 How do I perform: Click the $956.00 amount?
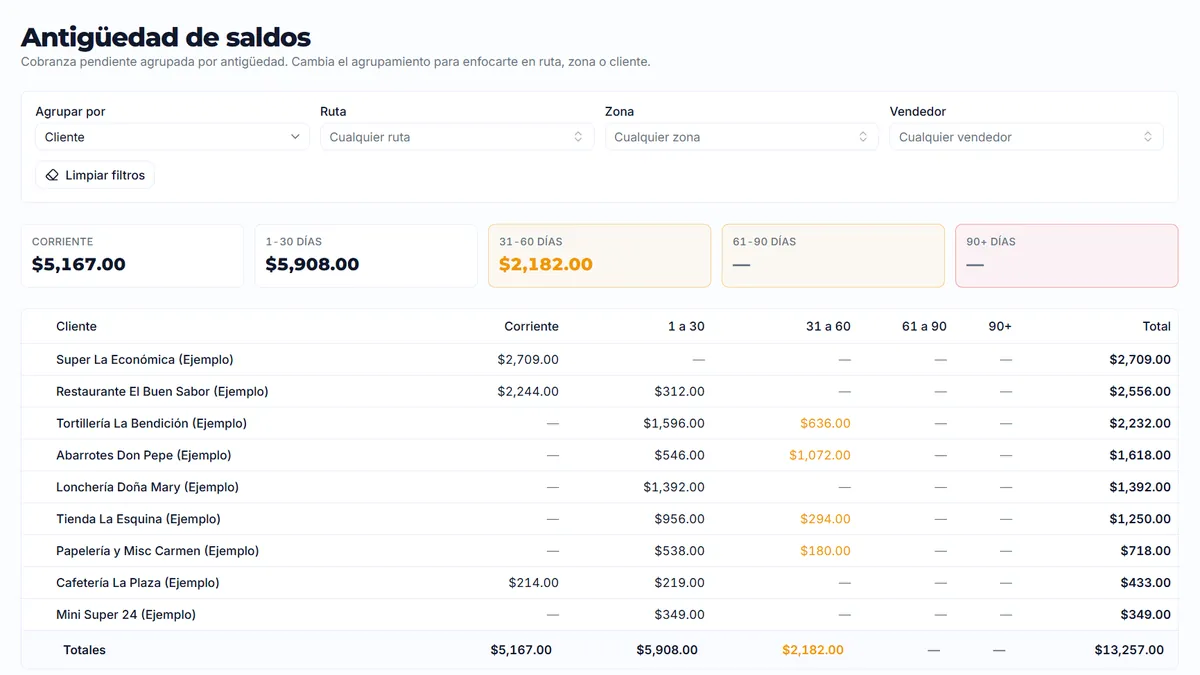680,520
